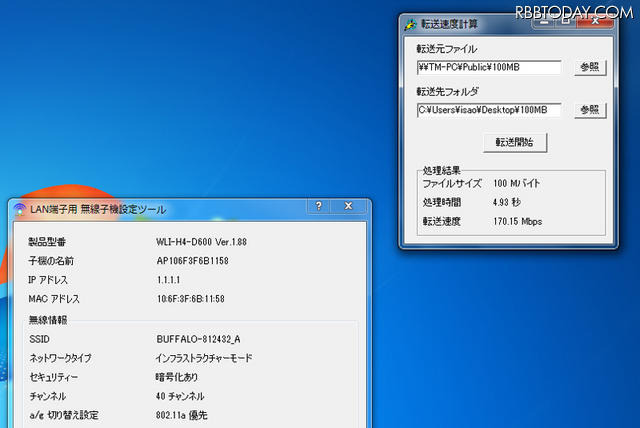Select file size 100 Mバイト value
The image size is (640, 428).
[x=516, y=183]
